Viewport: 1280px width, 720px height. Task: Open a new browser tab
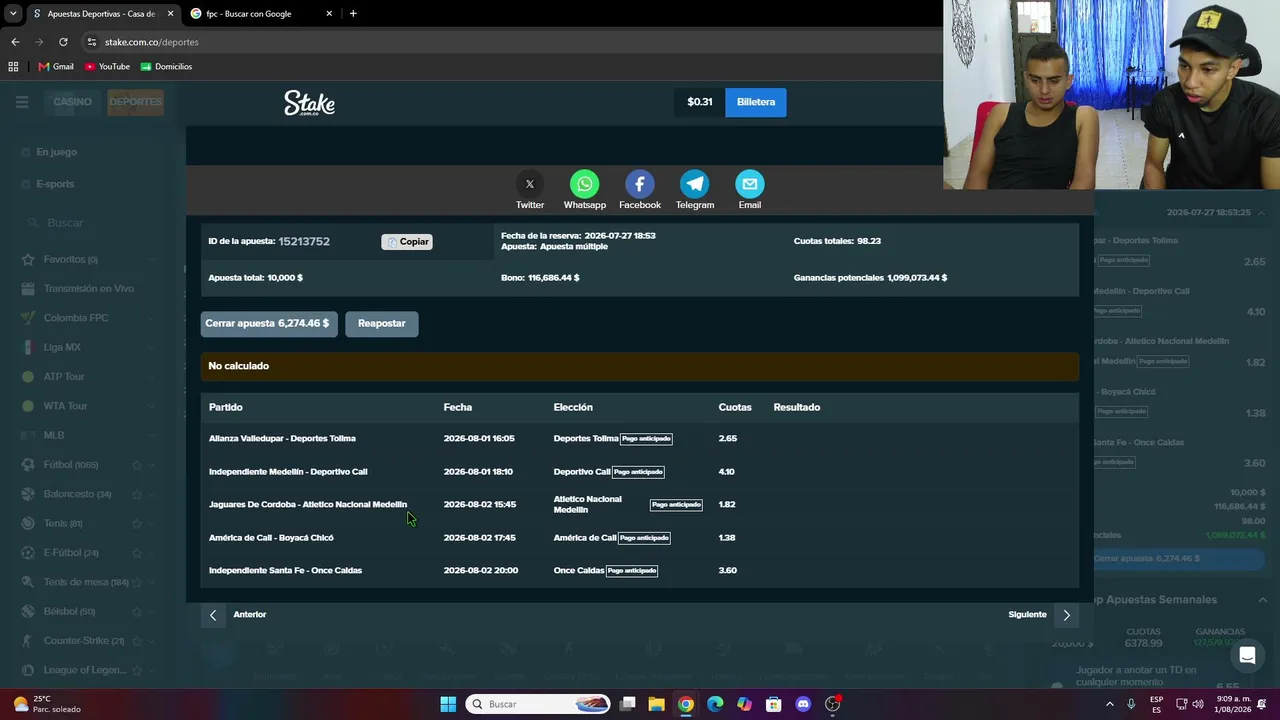[x=353, y=14]
